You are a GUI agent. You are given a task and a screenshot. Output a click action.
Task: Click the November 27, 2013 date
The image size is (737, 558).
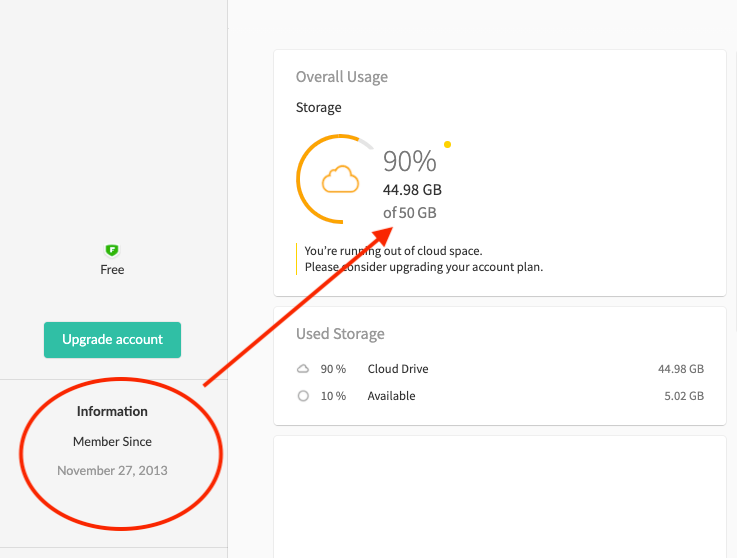[x=112, y=471]
